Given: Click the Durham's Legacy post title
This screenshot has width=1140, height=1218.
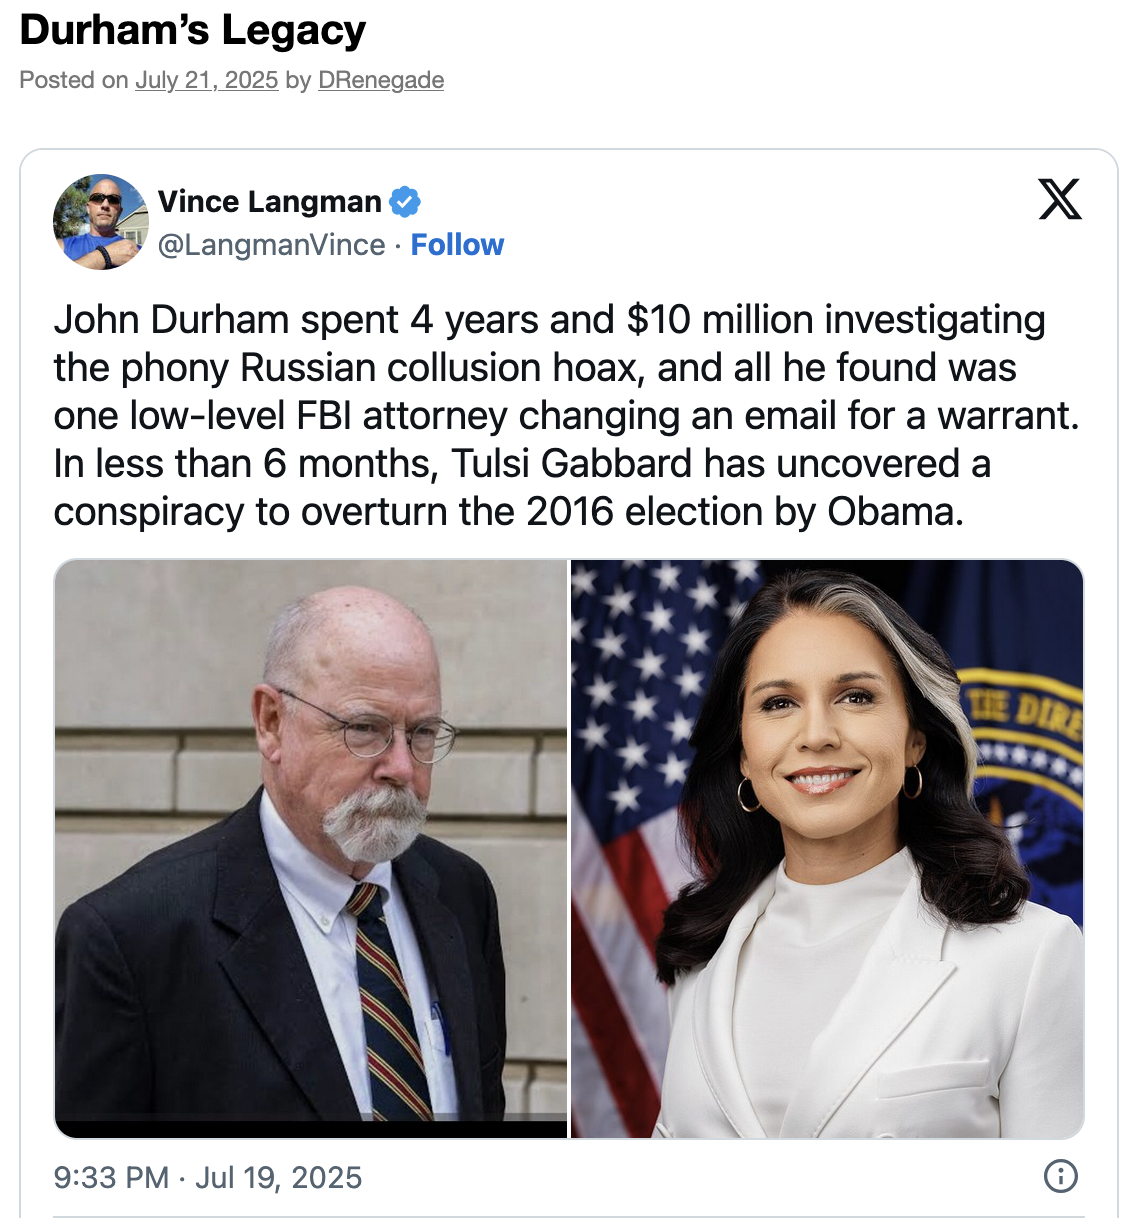Looking at the screenshot, I should (x=193, y=31).
